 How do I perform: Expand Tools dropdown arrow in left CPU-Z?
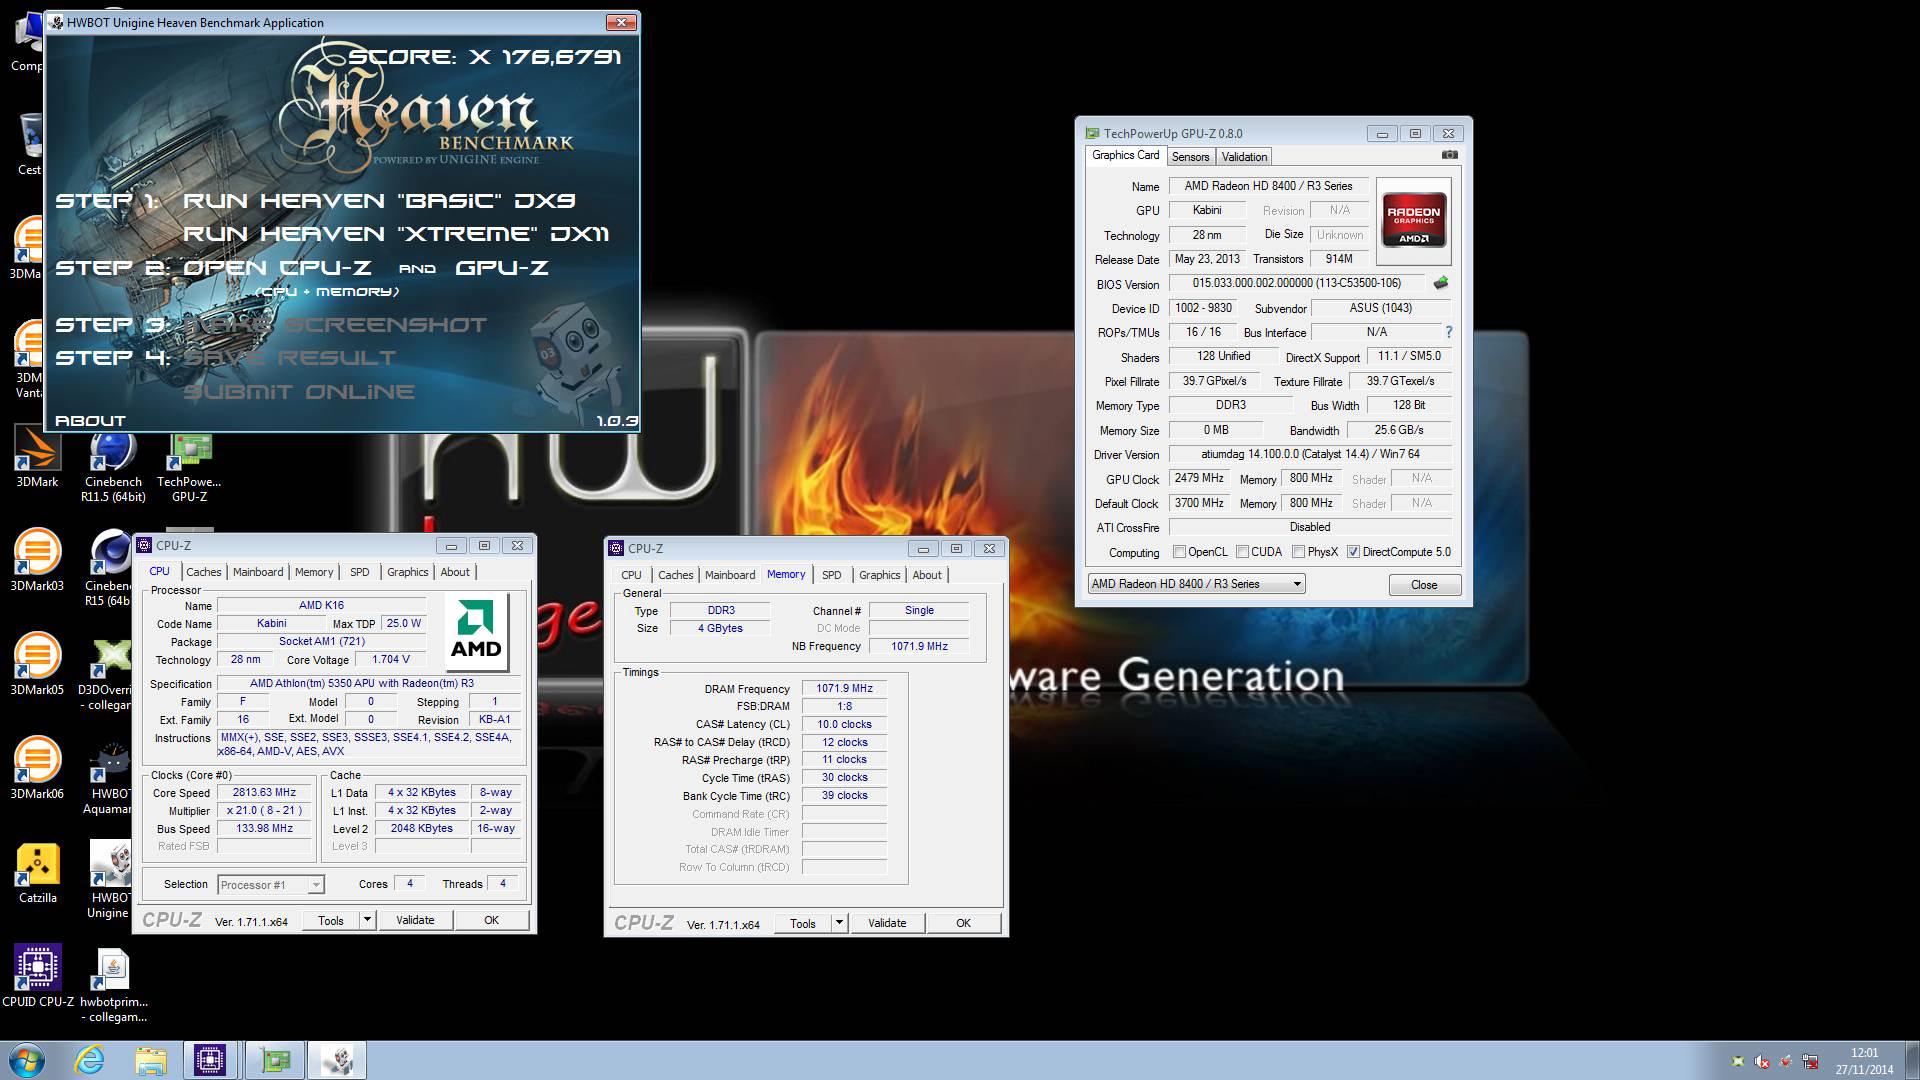pos(367,920)
